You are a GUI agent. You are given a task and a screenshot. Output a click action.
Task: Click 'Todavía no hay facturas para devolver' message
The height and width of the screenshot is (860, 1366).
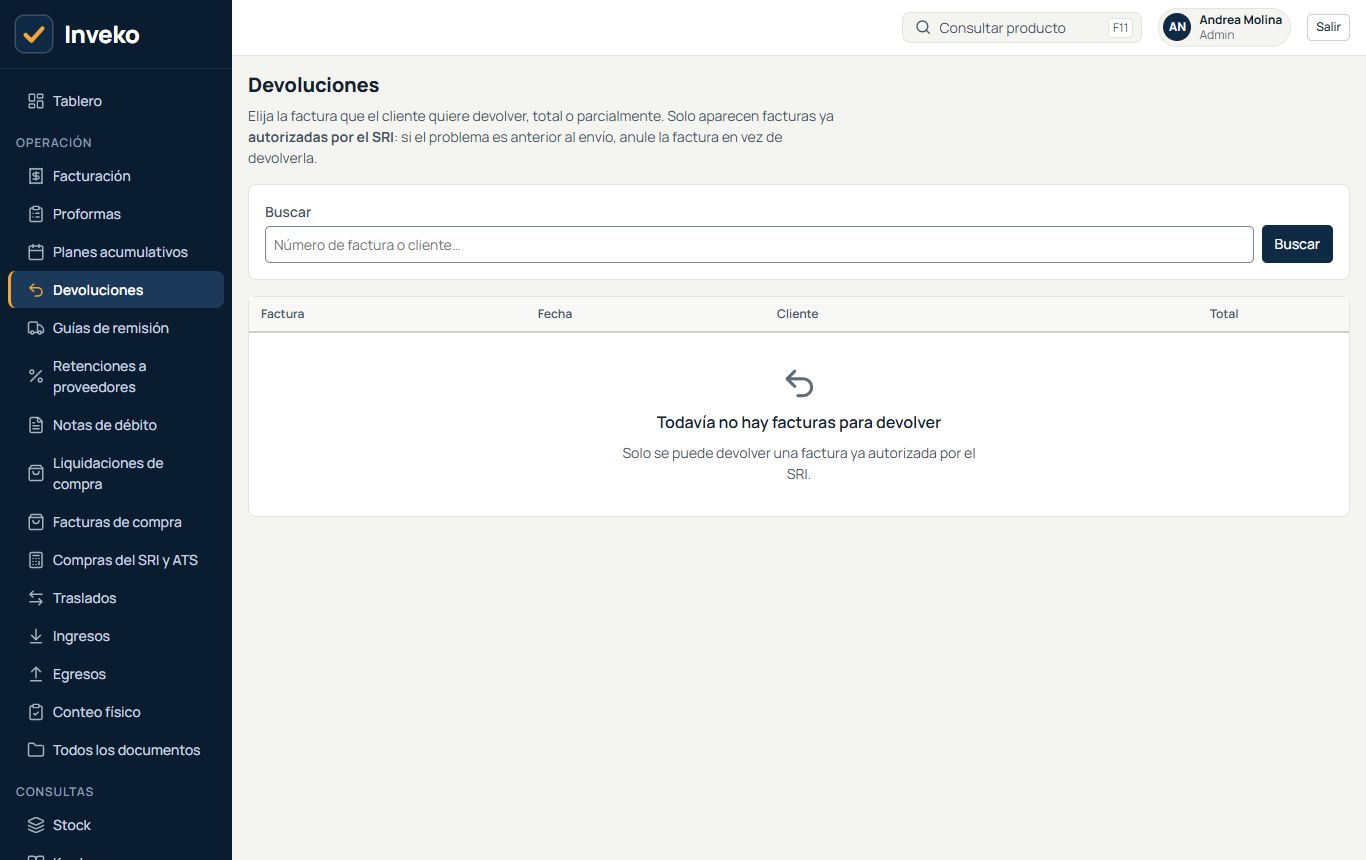coord(799,422)
